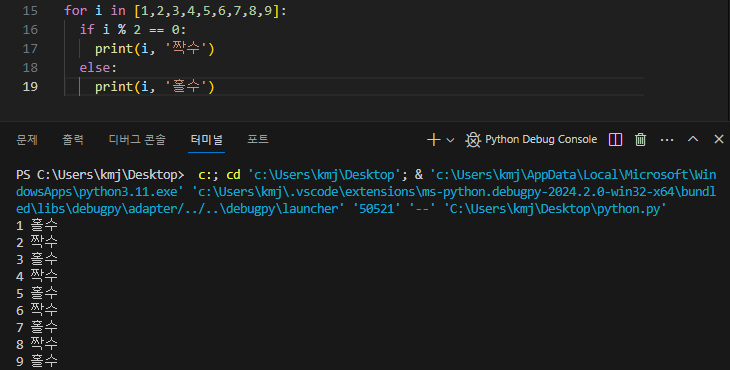The width and height of the screenshot is (730, 370).
Task: Select the 디버그 콘솔 tab
Action: tap(137, 139)
